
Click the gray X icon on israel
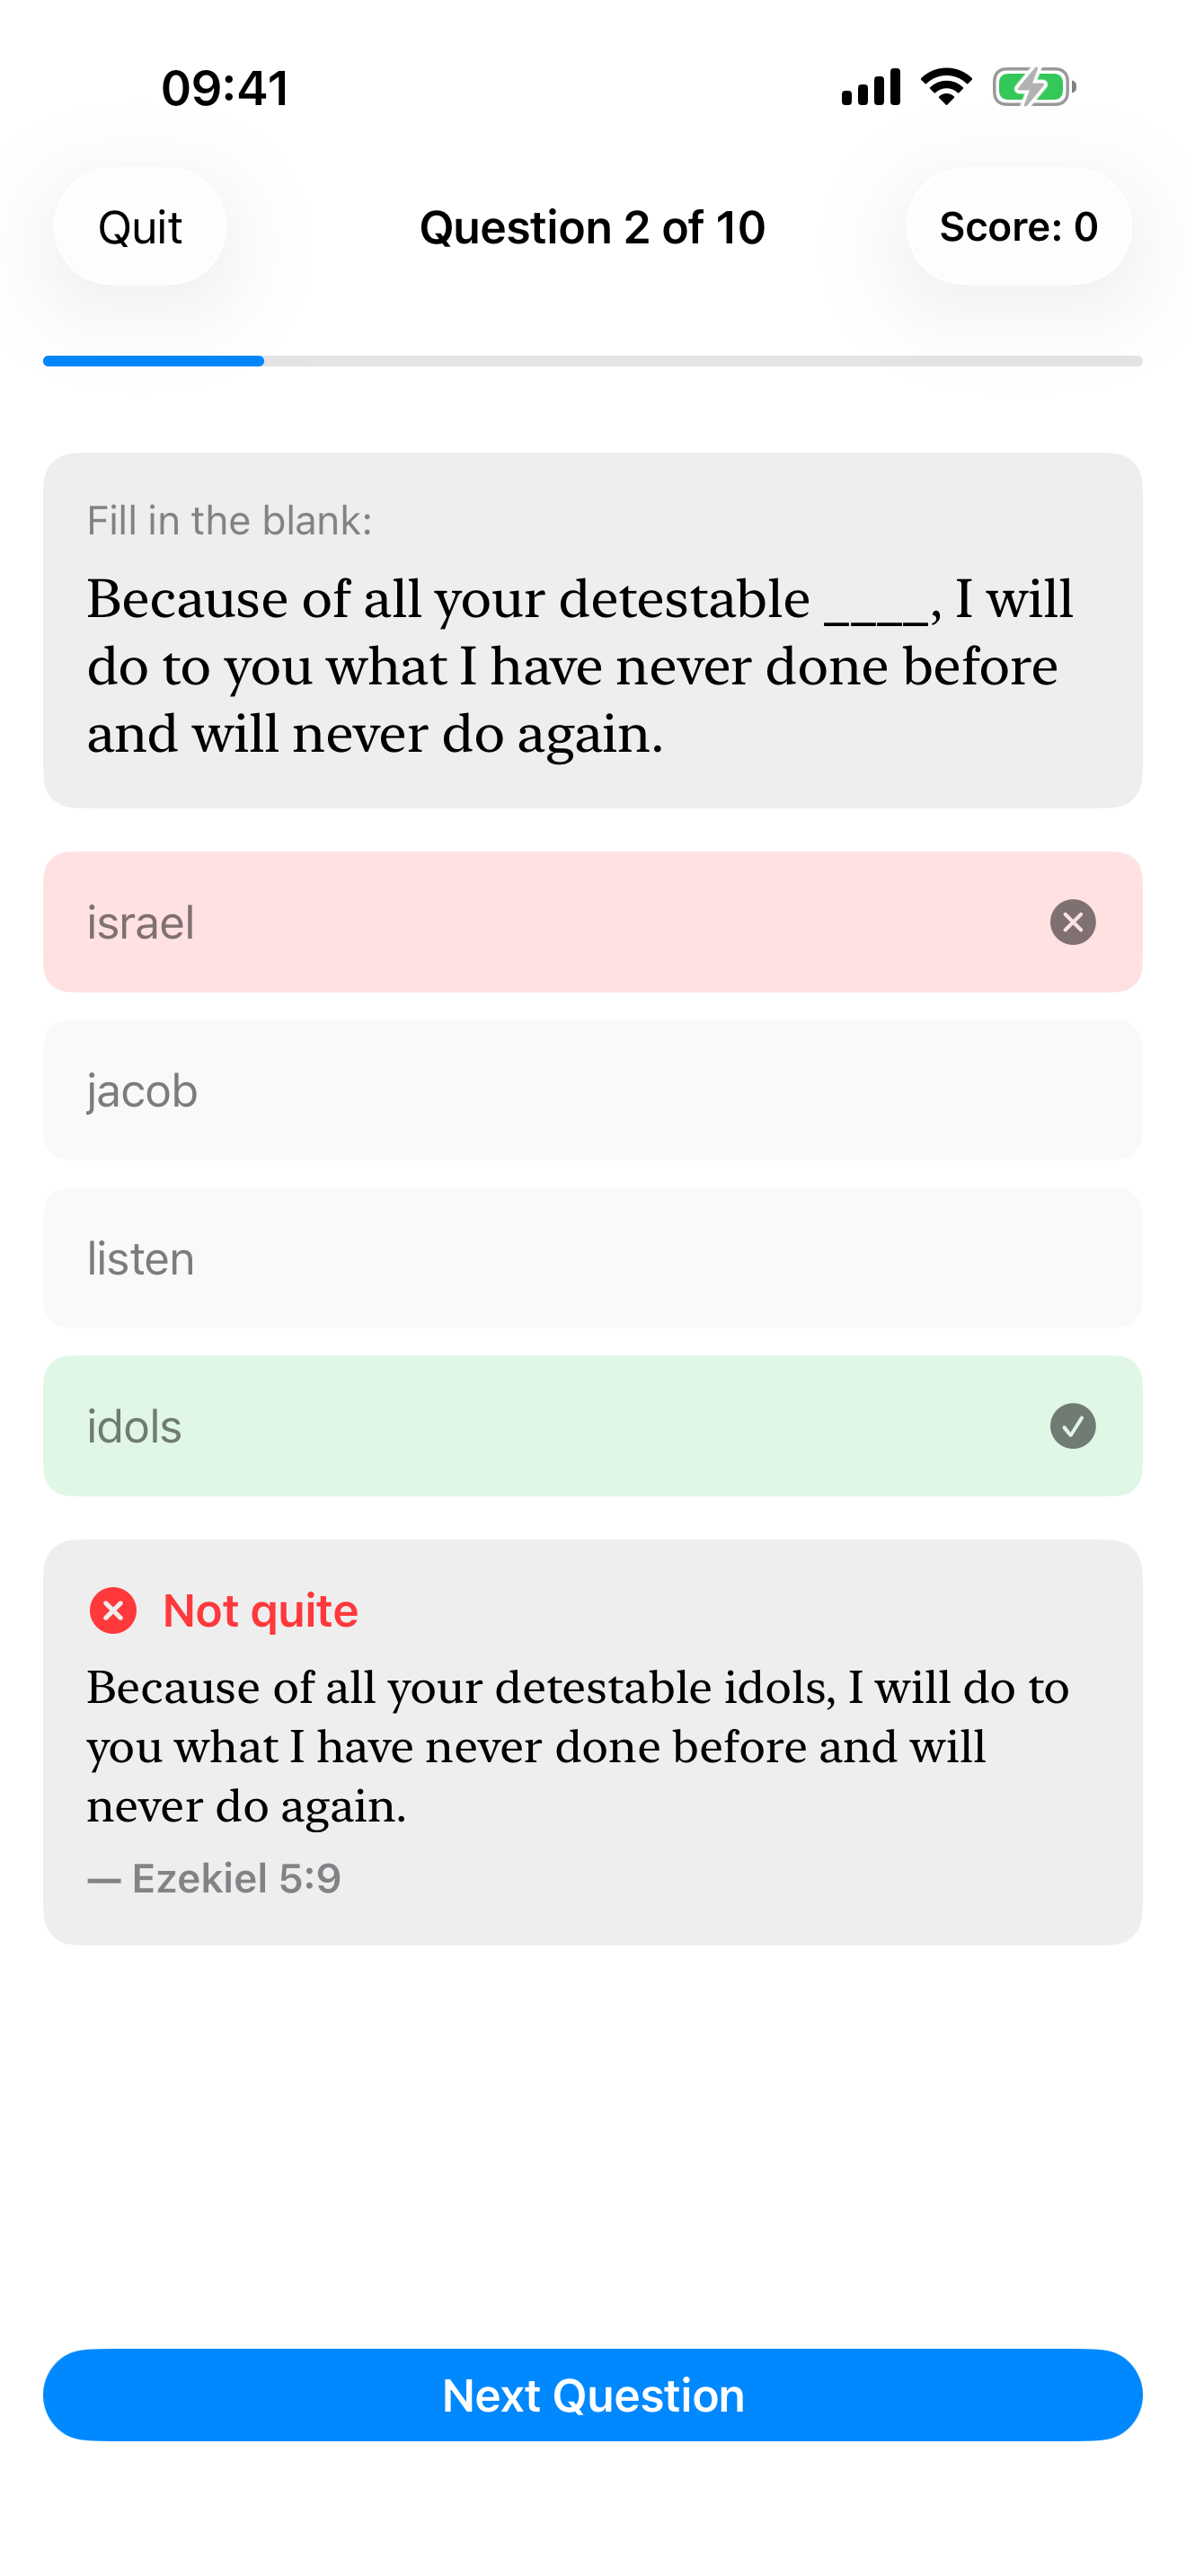[1073, 922]
